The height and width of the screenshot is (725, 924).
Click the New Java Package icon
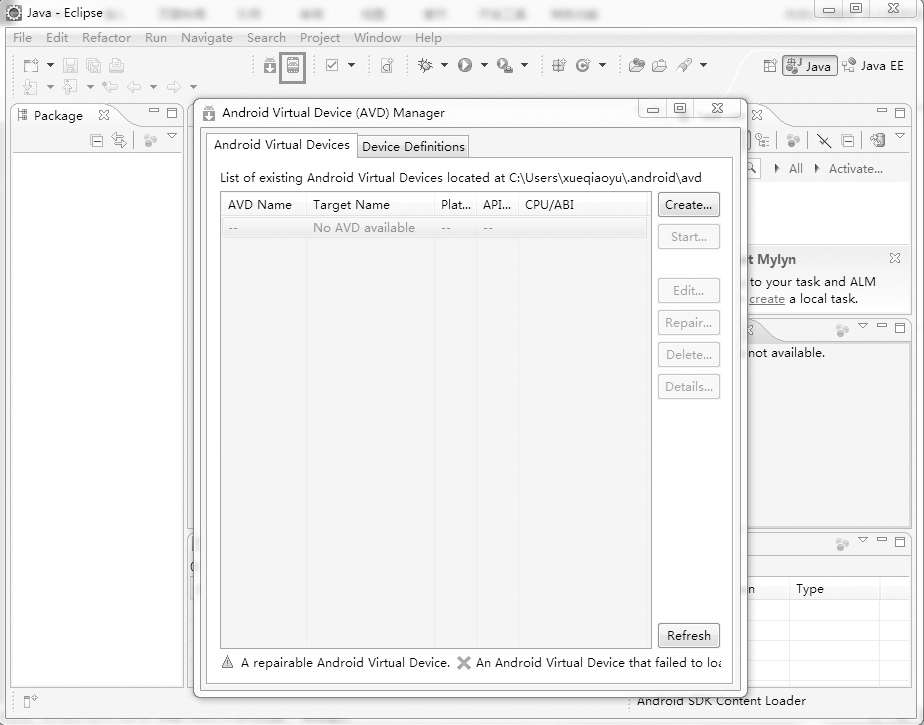click(559, 65)
